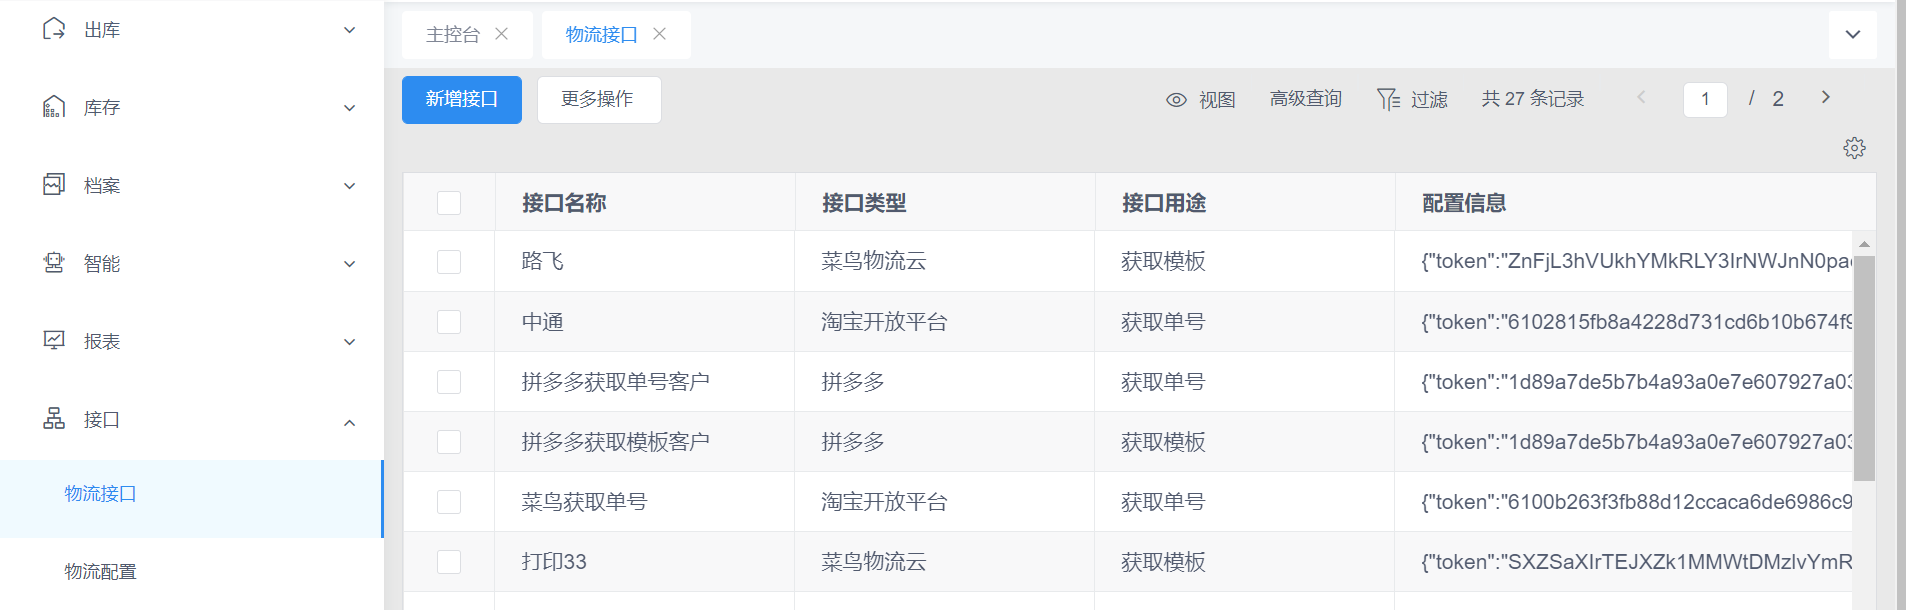Close the 主控台 tab
1906x610 pixels.
tap(502, 34)
